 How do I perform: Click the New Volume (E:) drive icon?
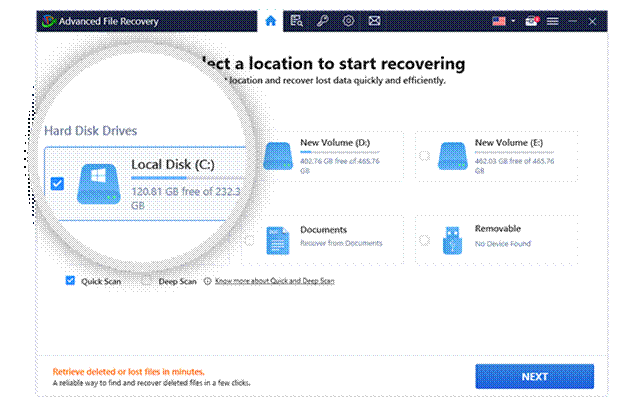coord(452,156)
